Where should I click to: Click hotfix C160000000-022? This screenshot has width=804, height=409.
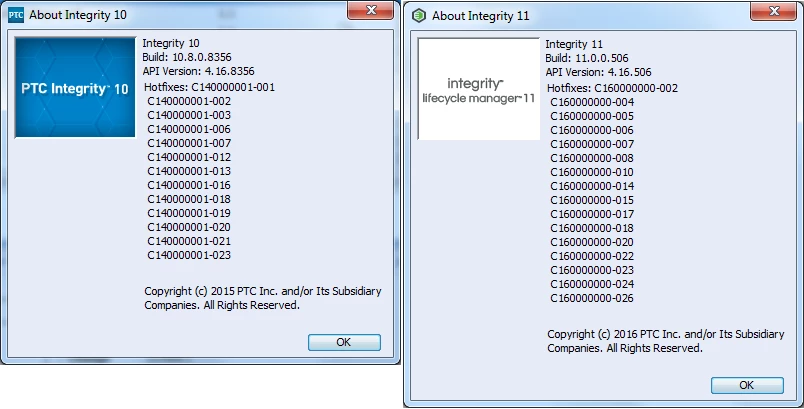pos(592,256)
